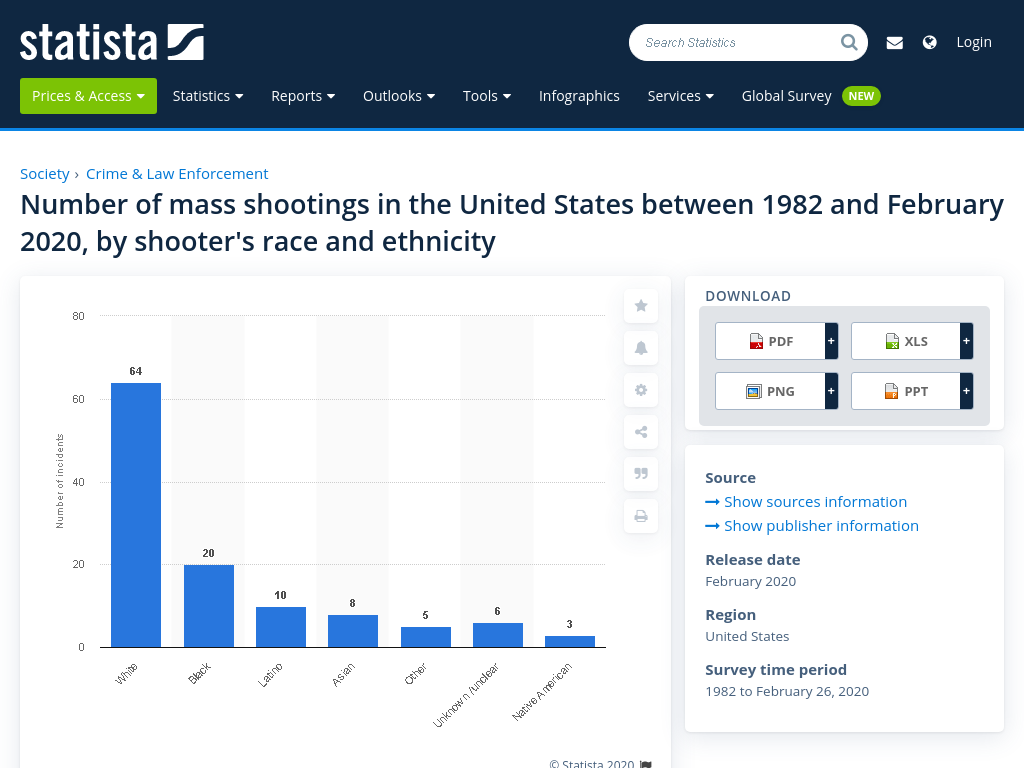
Task: Click the flag icon near copyright
Action: (646, 764)
